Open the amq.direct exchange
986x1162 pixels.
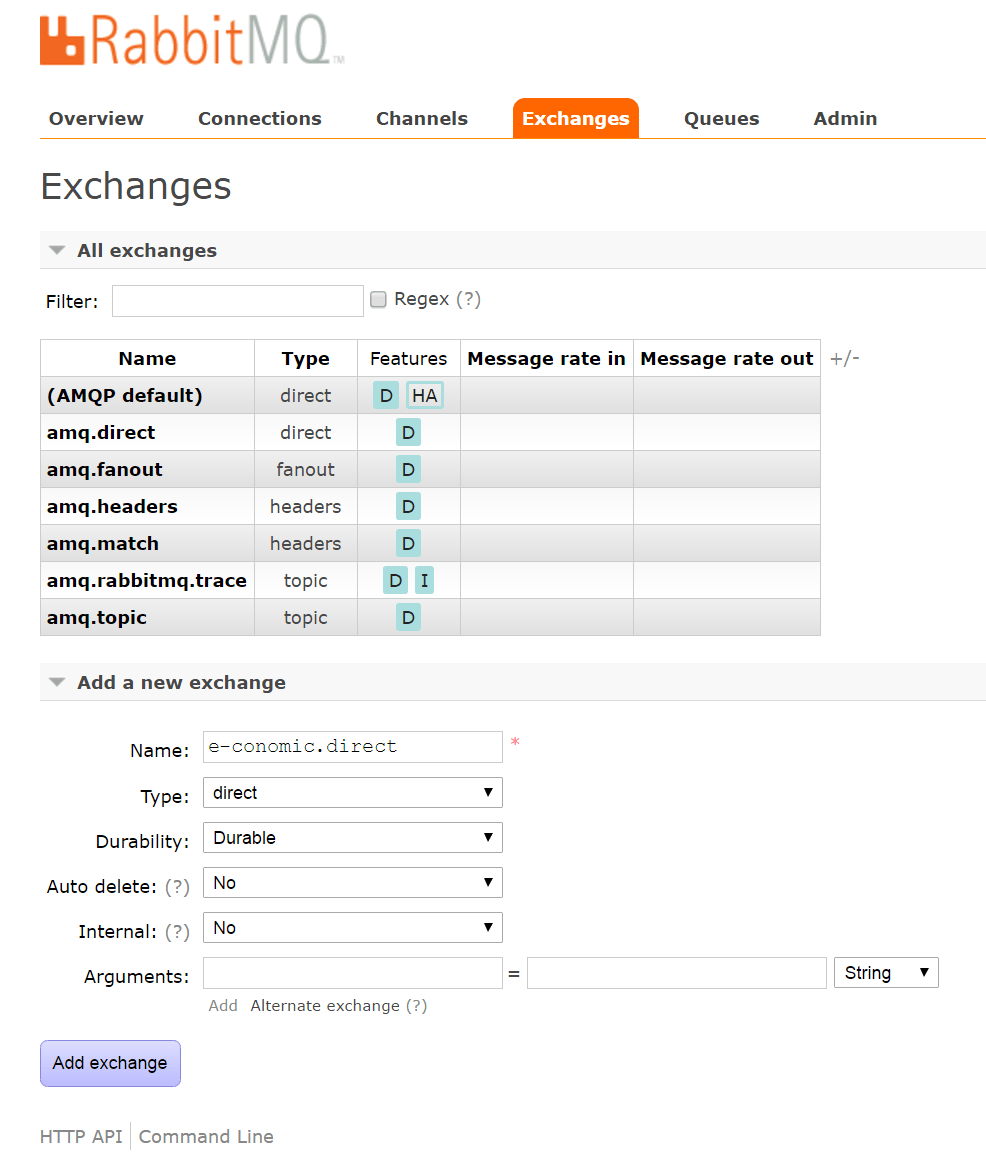(x=101, y=433)
